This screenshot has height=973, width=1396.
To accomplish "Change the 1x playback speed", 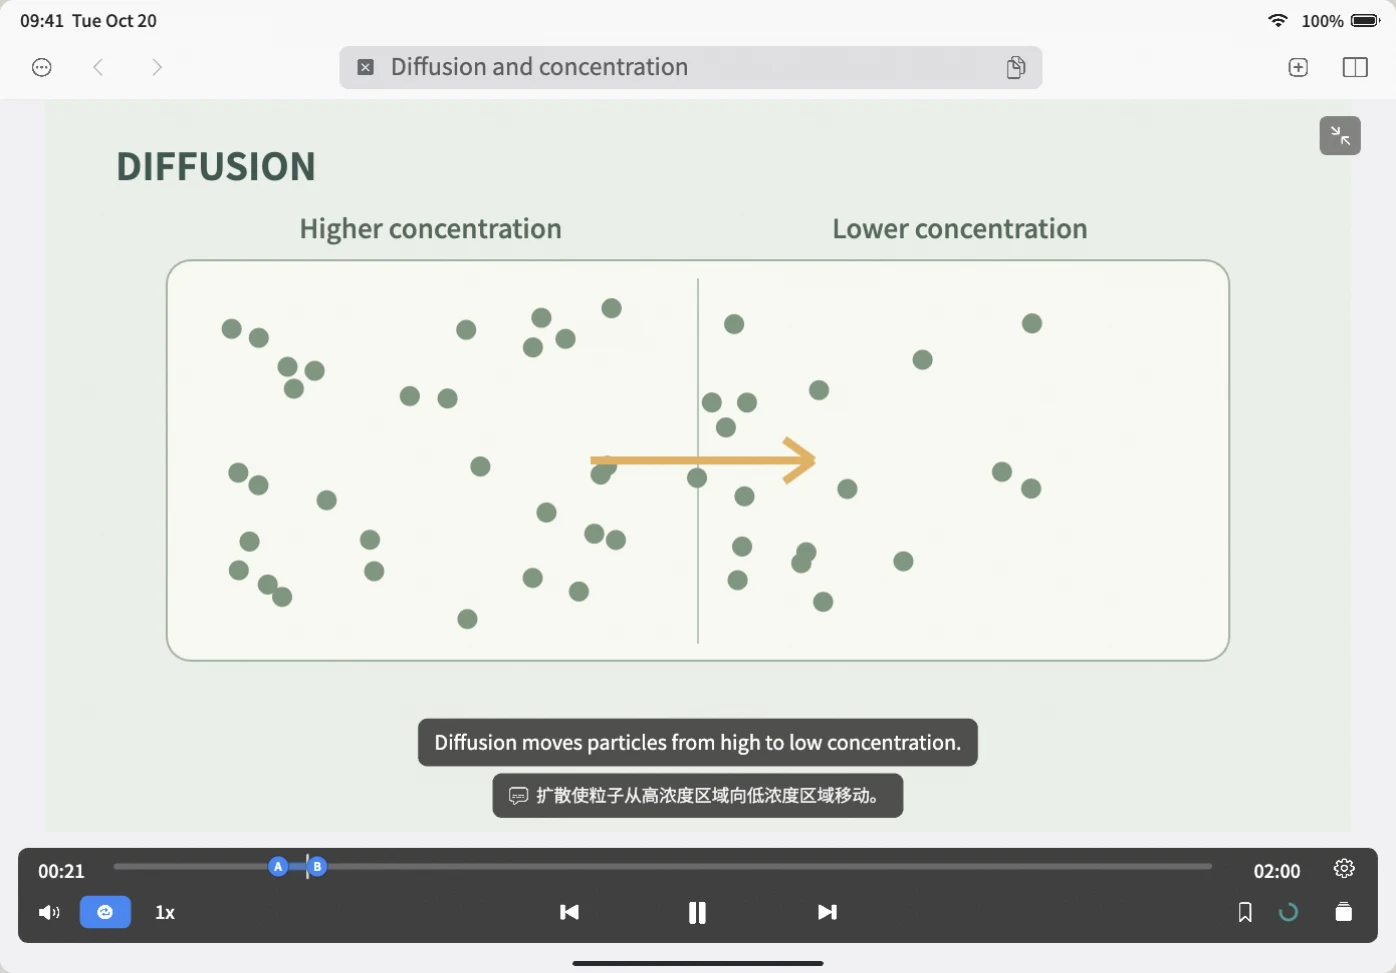I will [x=165, y=912].
